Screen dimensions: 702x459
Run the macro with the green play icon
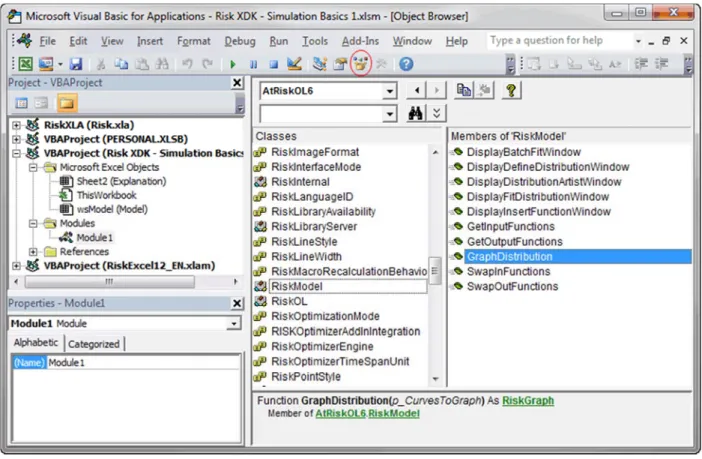pyautogui.click(x=233, y=64)
